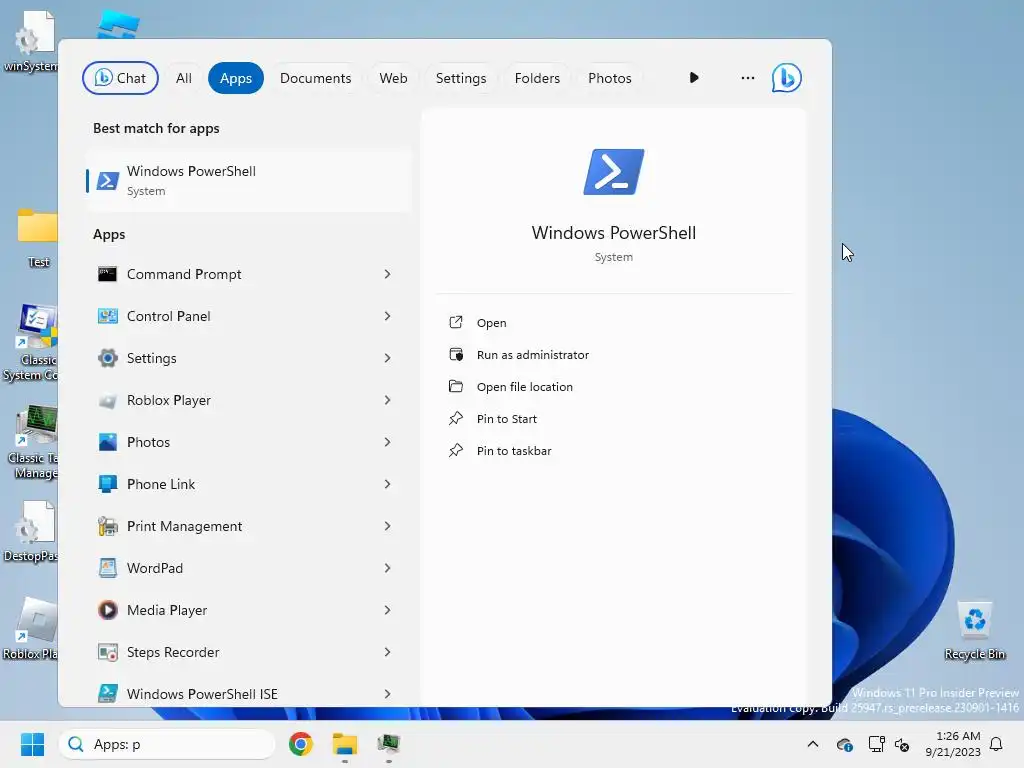Expand the Command Prompt chevron

pos(387,274)
